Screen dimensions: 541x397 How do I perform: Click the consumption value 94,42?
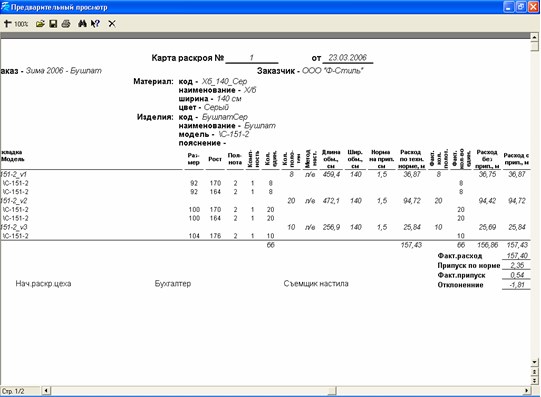[x=487, y=201]
